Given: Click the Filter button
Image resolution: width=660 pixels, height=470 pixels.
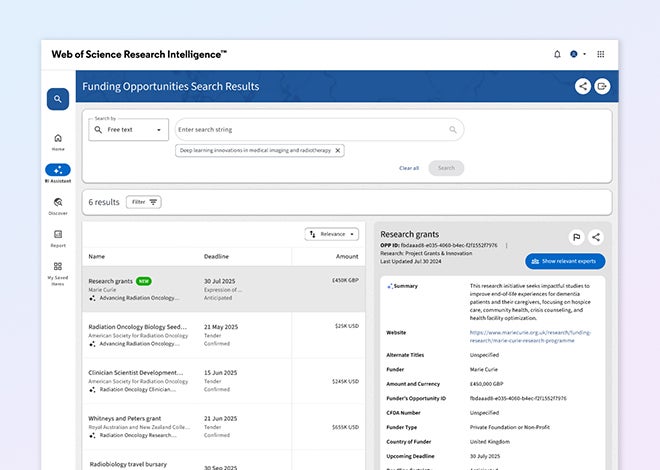Looking at the screenshot, I should [x=144, y=202].
